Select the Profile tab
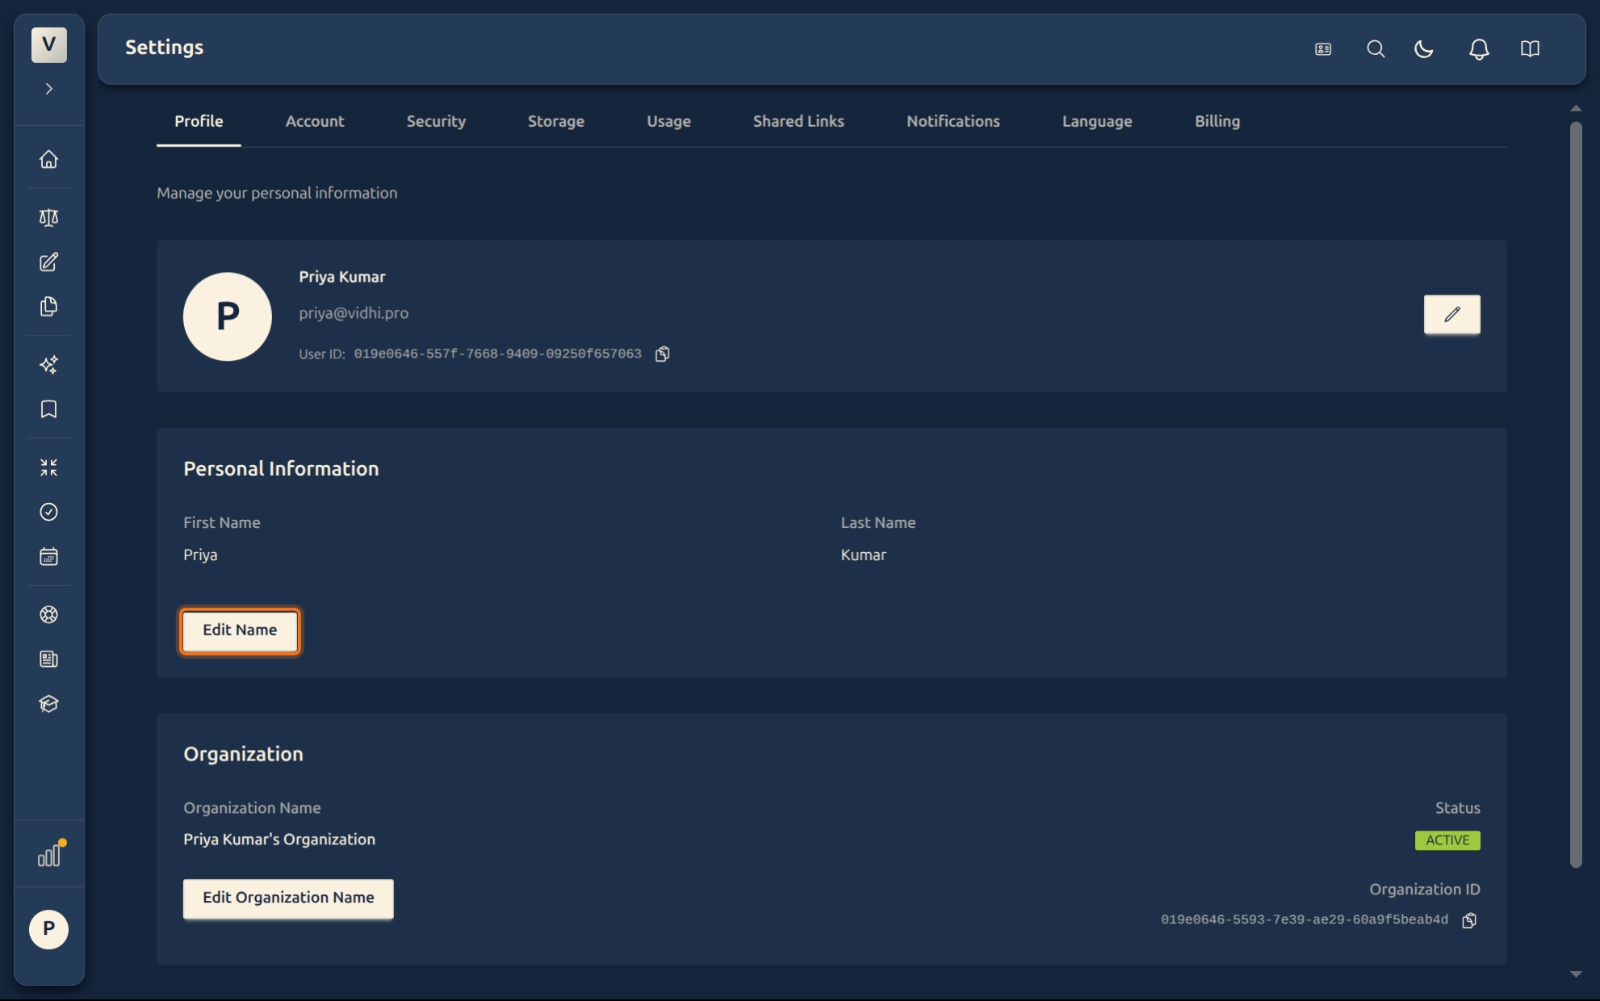The height and width of the screenshot is (1001, 1600). pyautogui.click(x=199, y=121)
